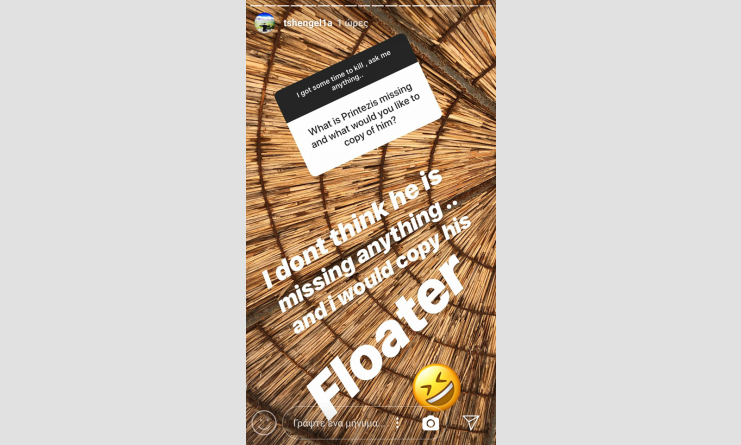Open the quick reactions smiley icon
The image size is (741, 445).
click(x=264, y=422)
